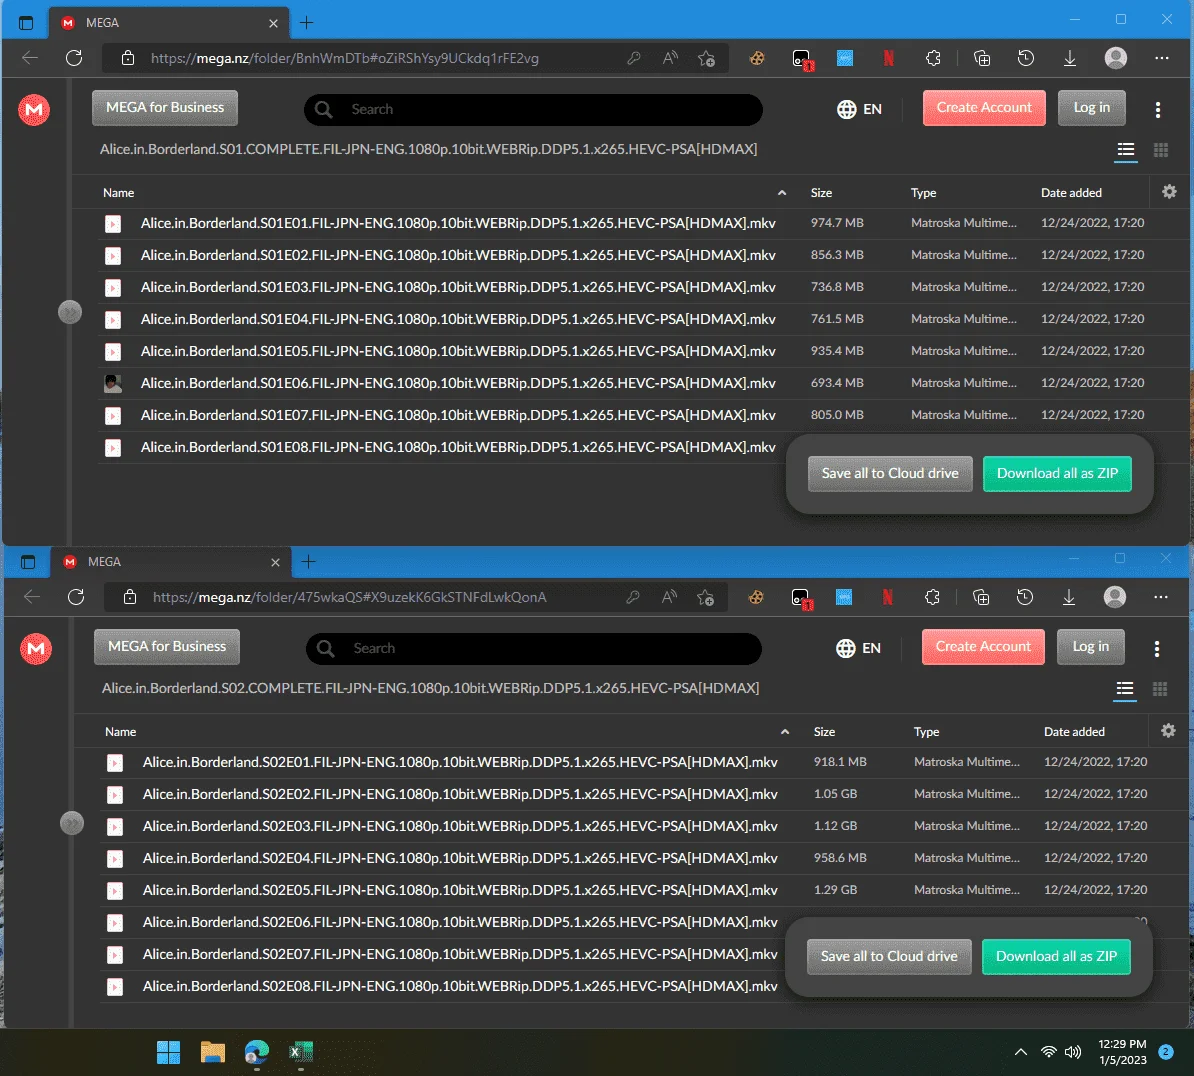The height and width of the screenshot is (1076, 1194).
Task: Switch bottom window to grid view
Action: (x=1160, y=689)
